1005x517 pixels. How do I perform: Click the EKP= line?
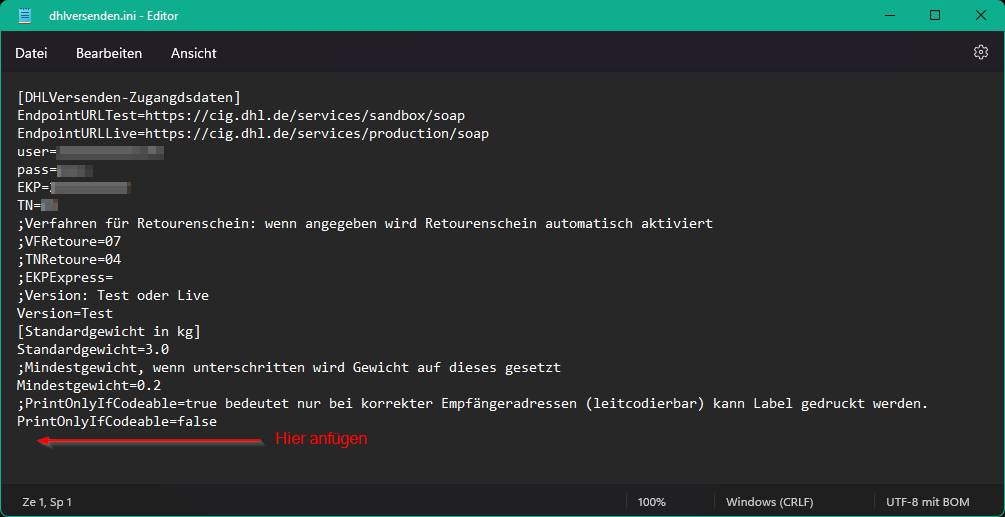74,188
